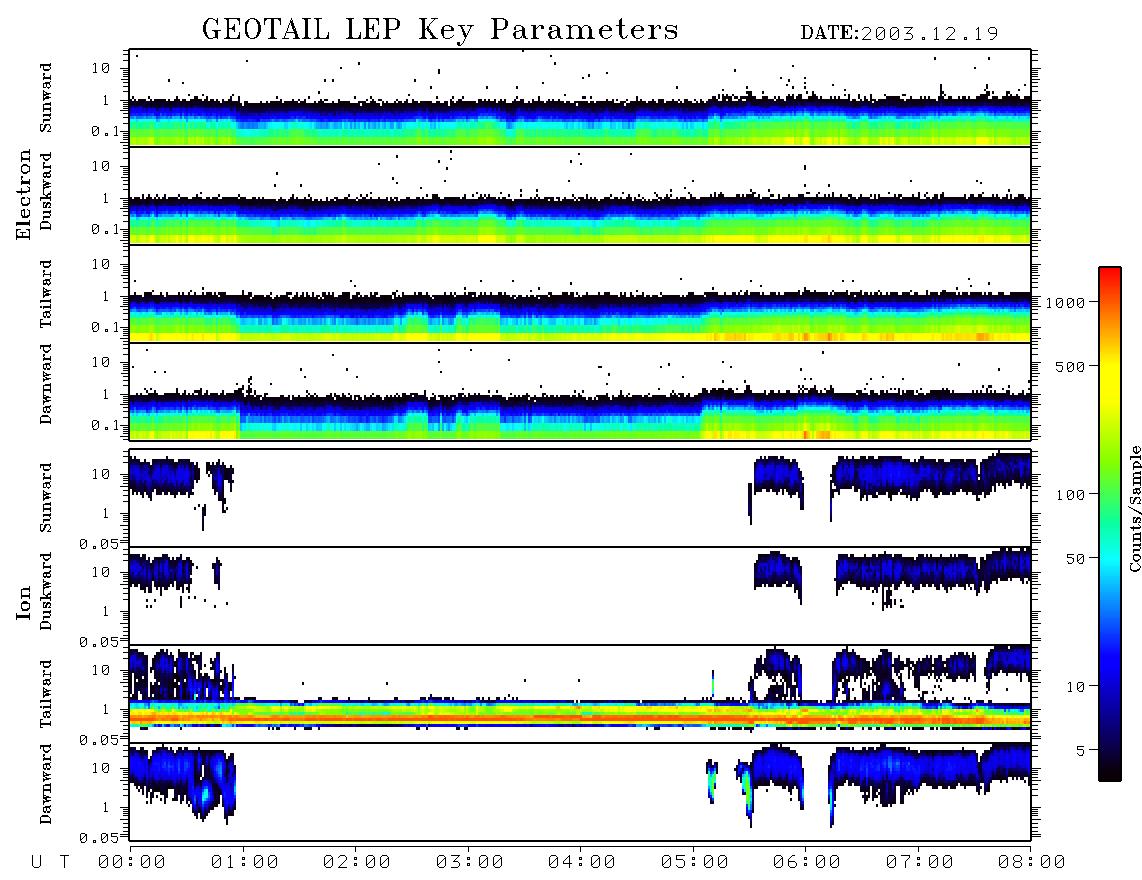Click the 08:00 time axis label
1142x880 pixels.
click(1032, 862)
